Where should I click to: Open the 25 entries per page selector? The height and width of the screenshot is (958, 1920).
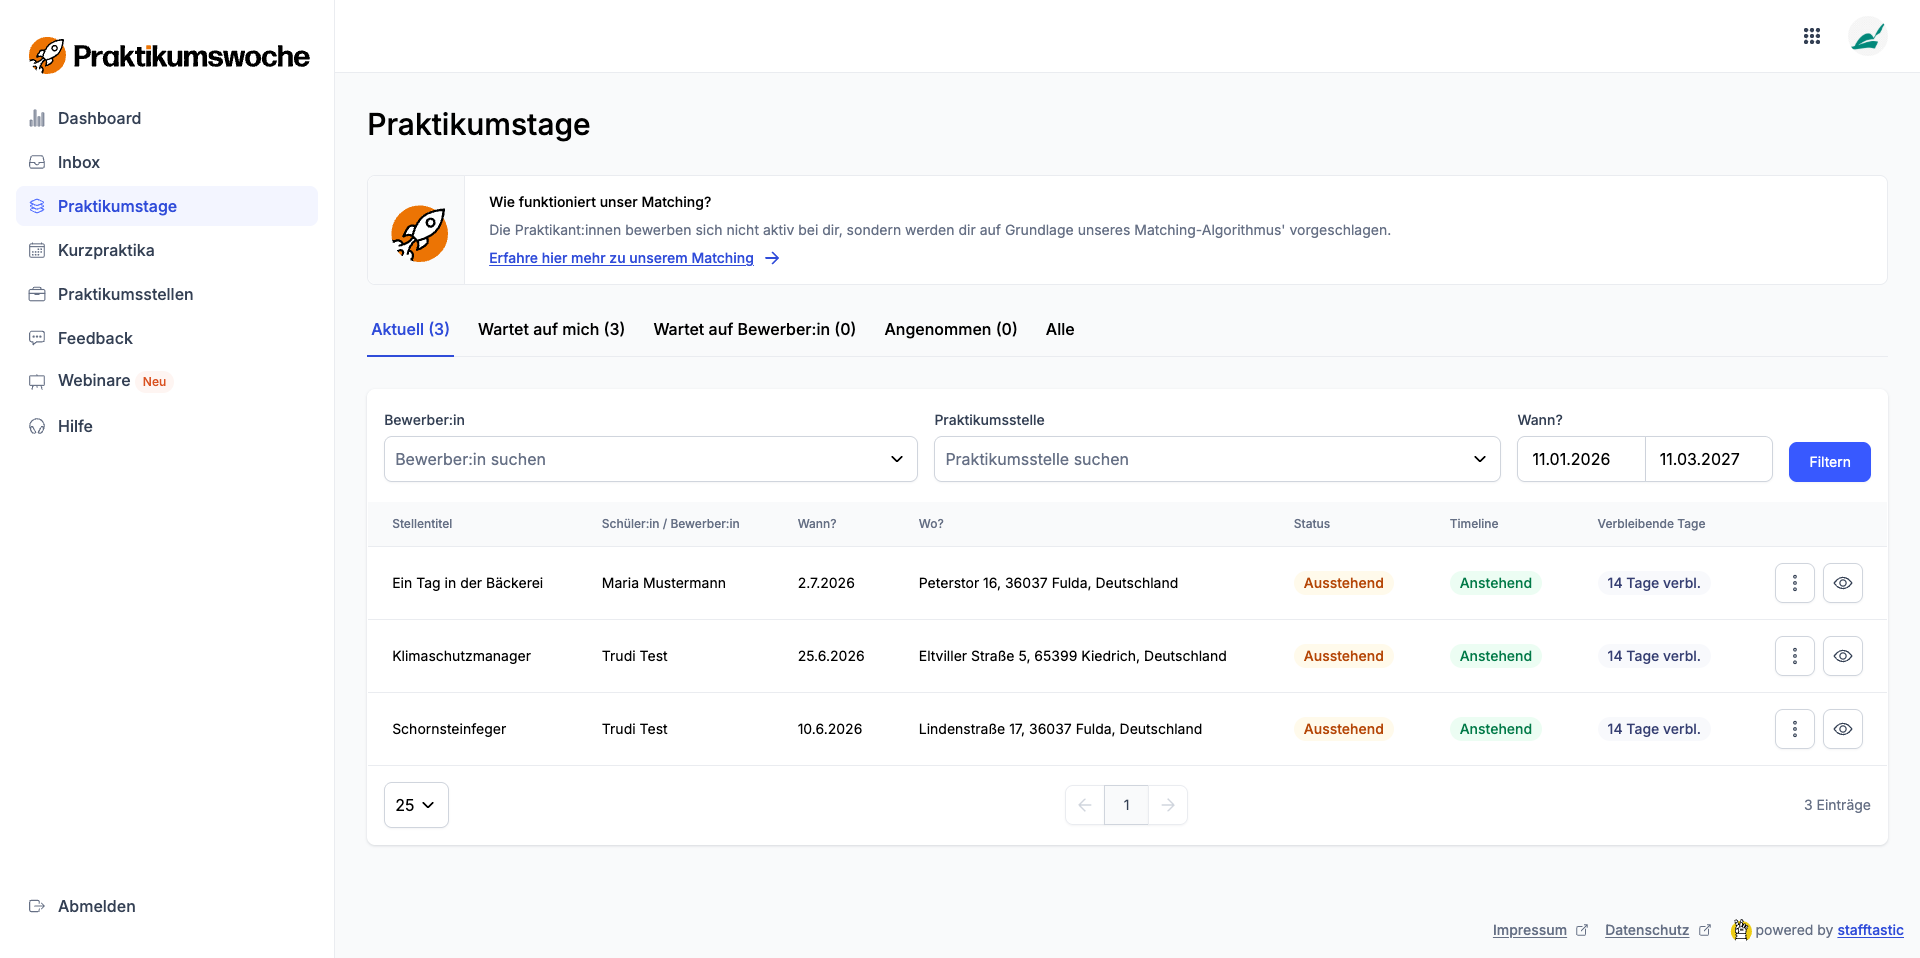(x=416, y=805)
